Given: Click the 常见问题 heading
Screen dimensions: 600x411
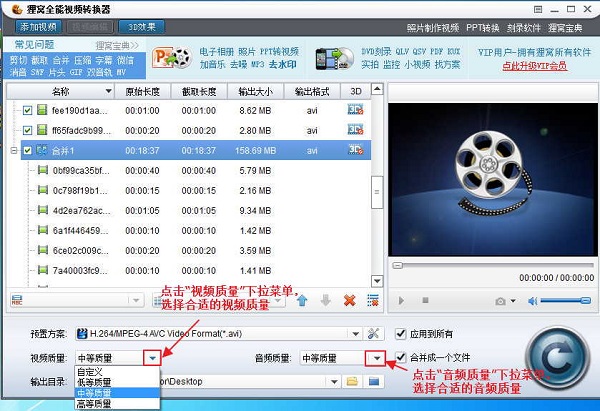Looking at the screenshot, I should [x=34, y=45].
